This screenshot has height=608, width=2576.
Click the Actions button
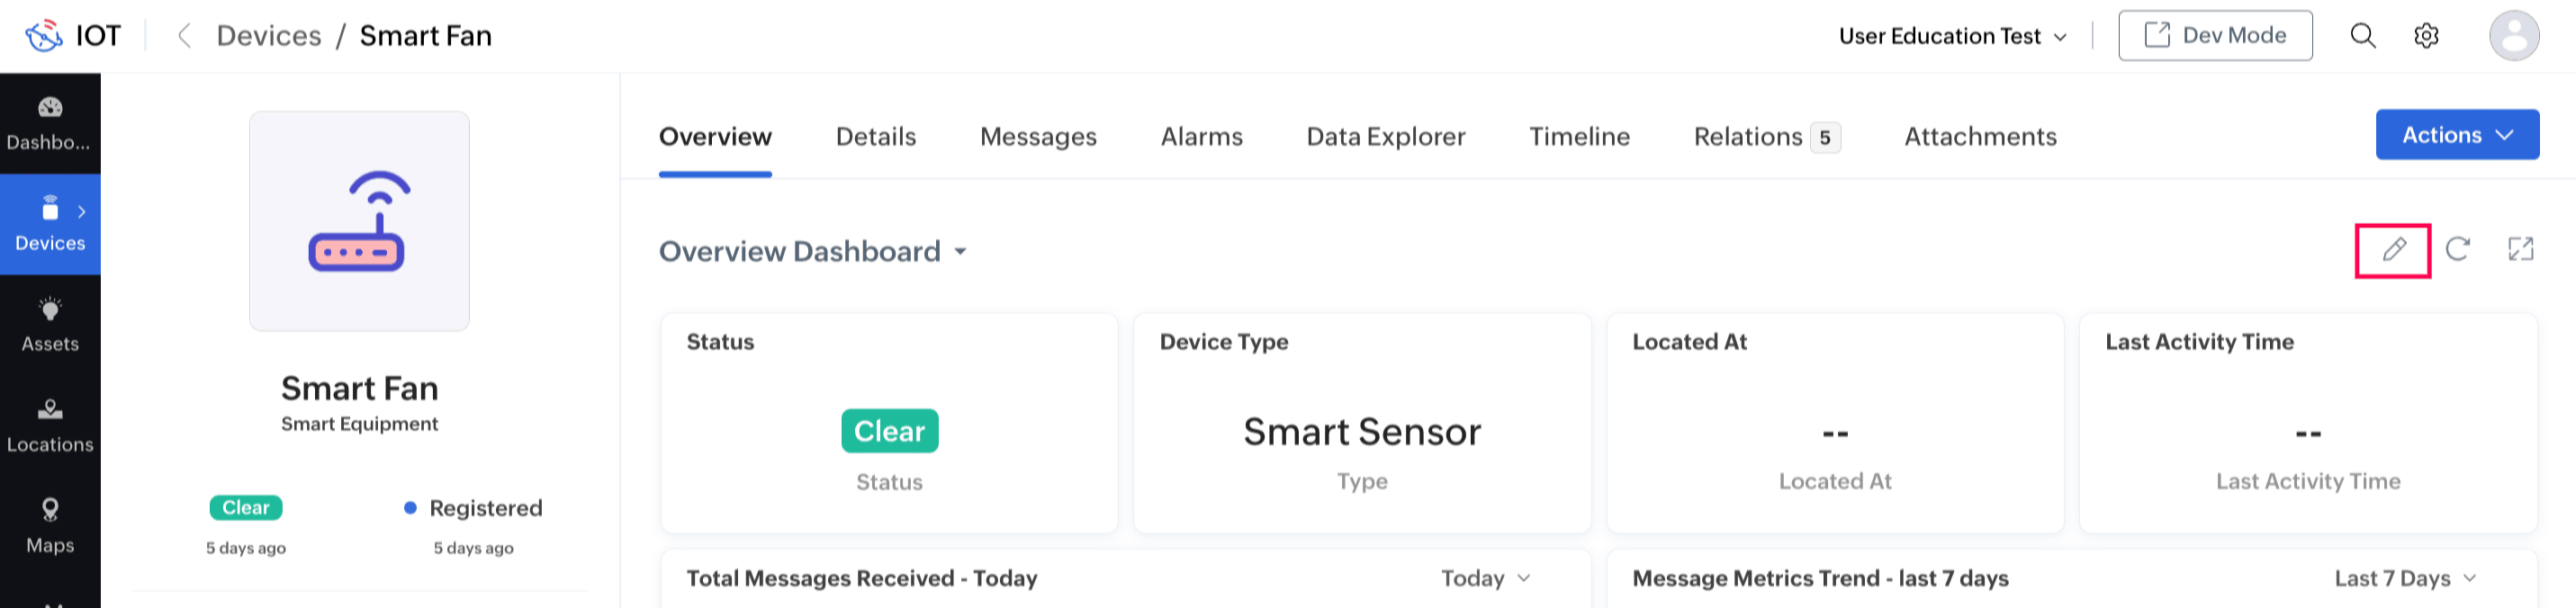2456,135
